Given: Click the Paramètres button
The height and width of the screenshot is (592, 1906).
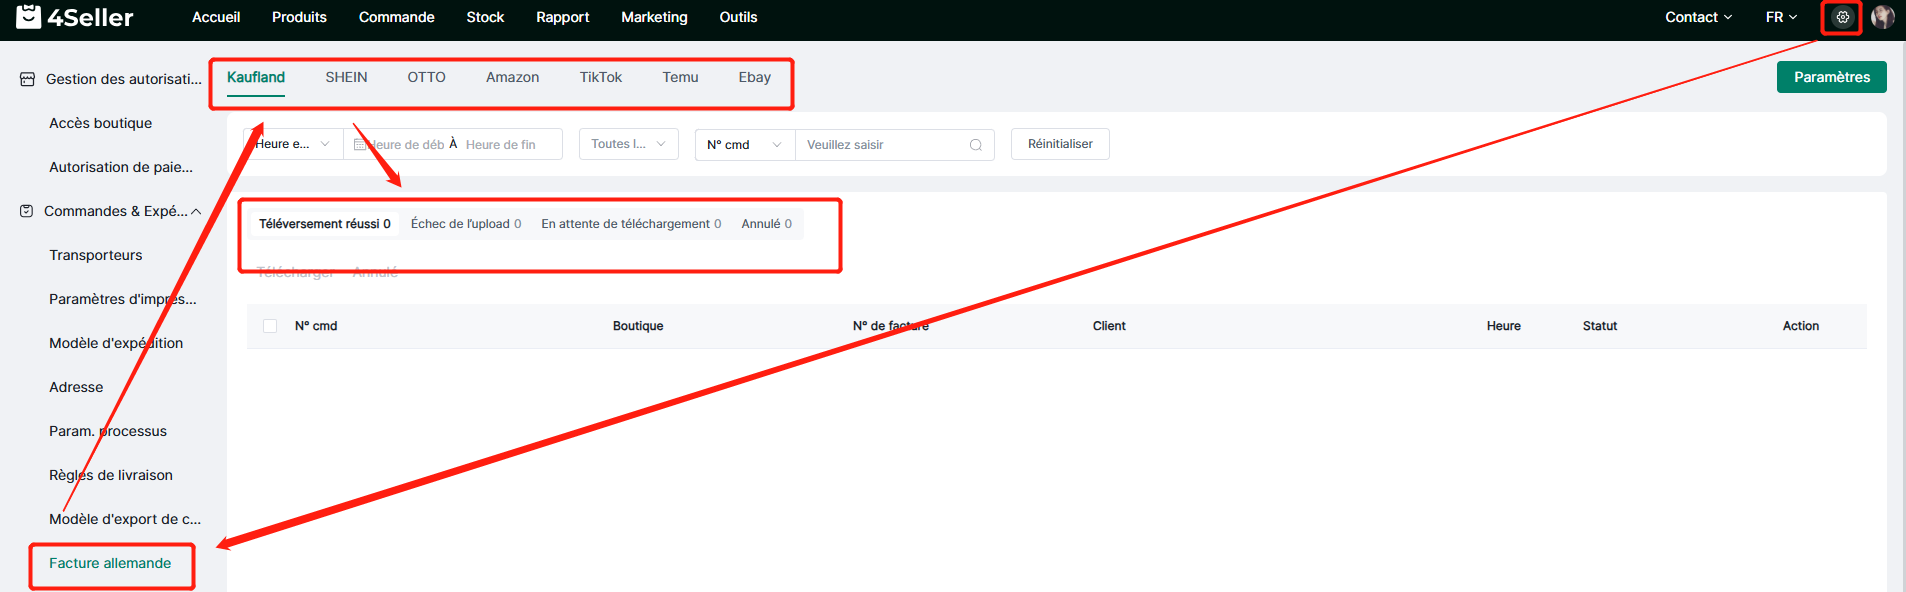Looking at the screenshot, I should click(x=1831, y=77).
